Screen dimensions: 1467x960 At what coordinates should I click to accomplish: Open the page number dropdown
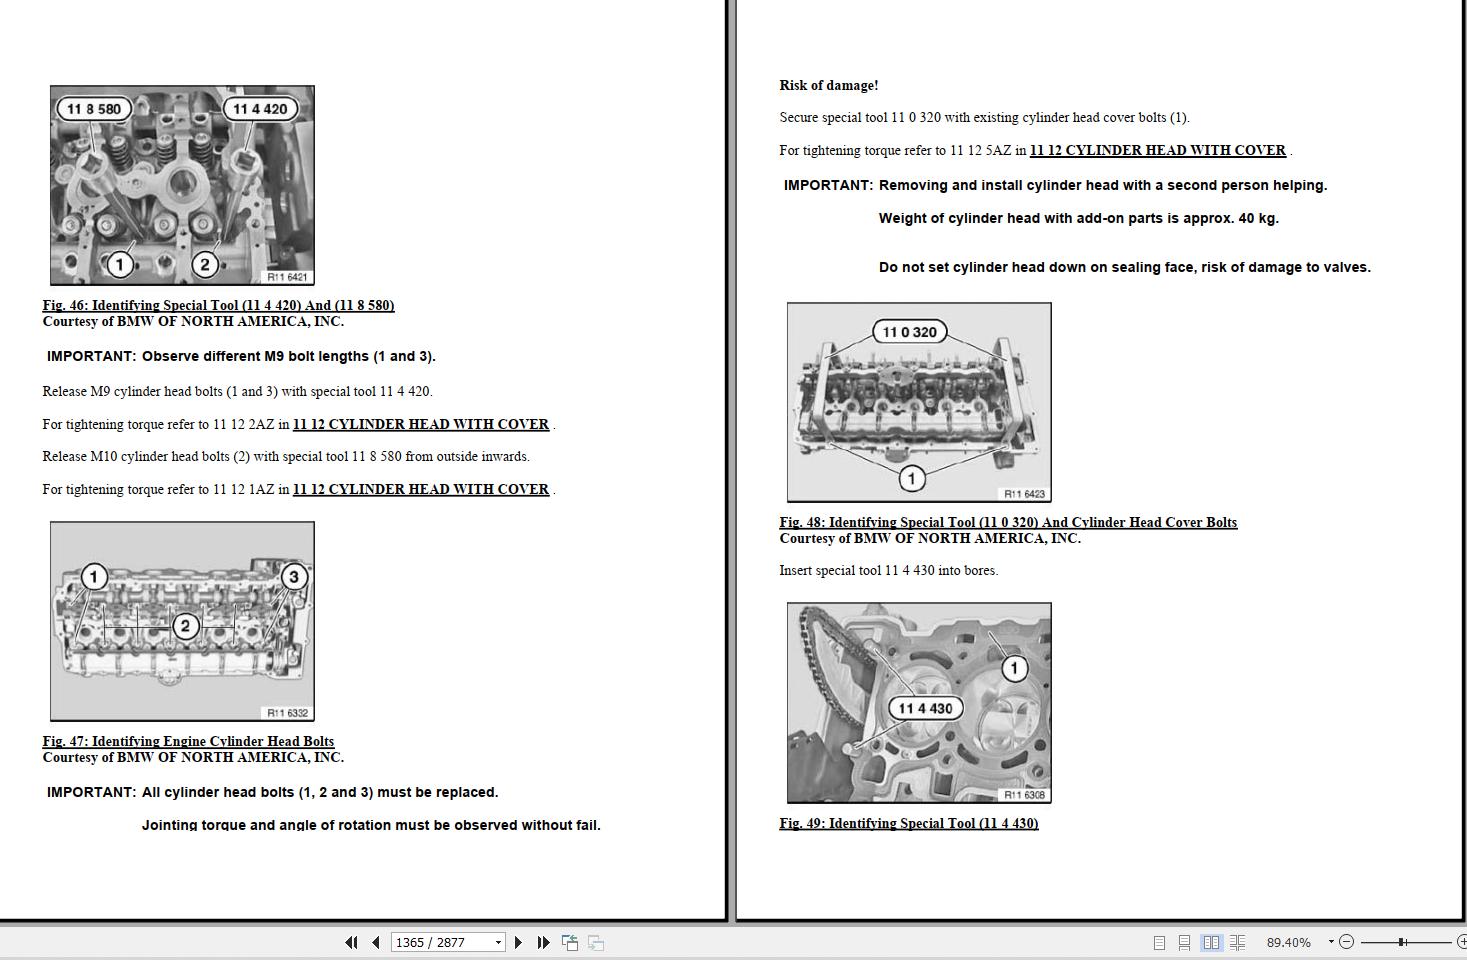click(x=498, y=942)
